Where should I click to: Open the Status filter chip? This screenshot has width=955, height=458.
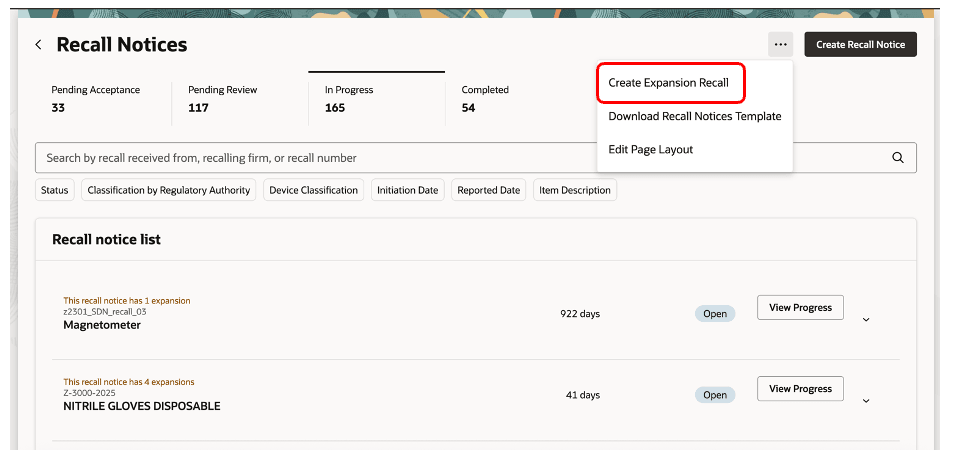point(55,190)
